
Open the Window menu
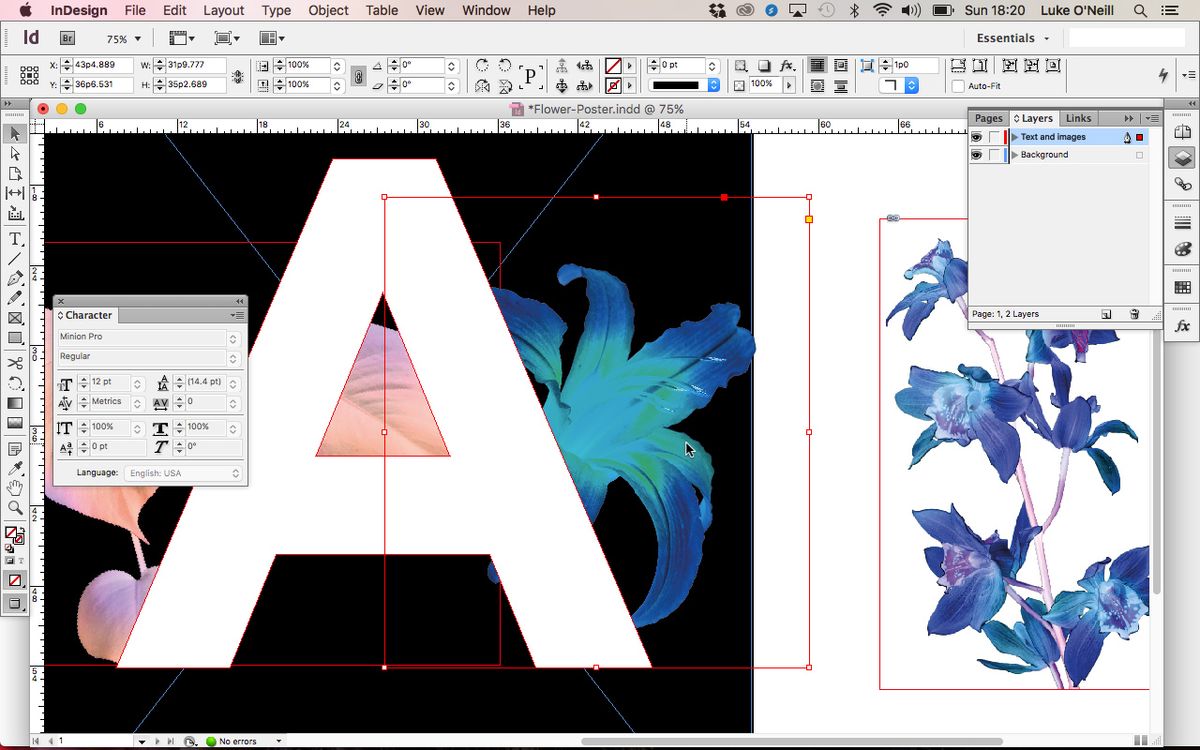click(486, 11)
